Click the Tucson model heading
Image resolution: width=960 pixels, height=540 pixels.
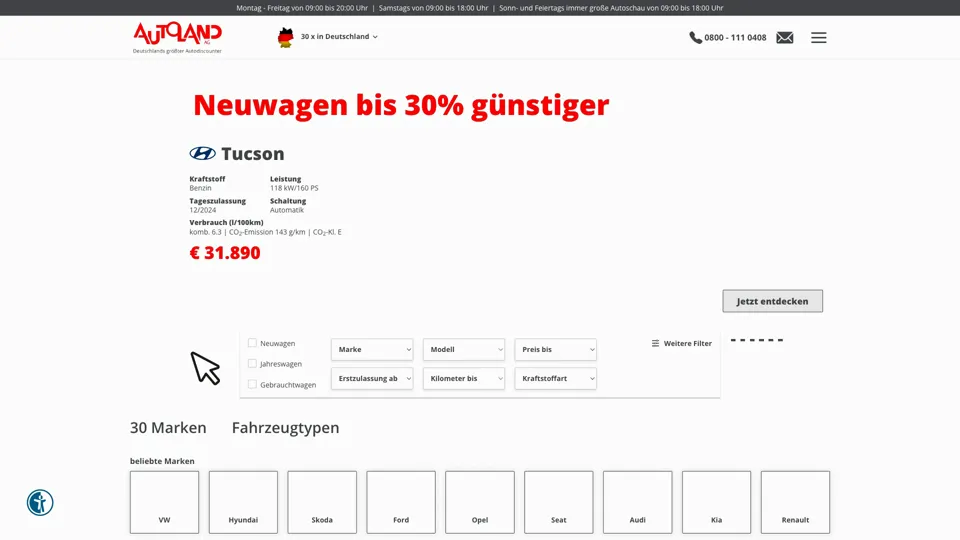(x=253, y=154)
